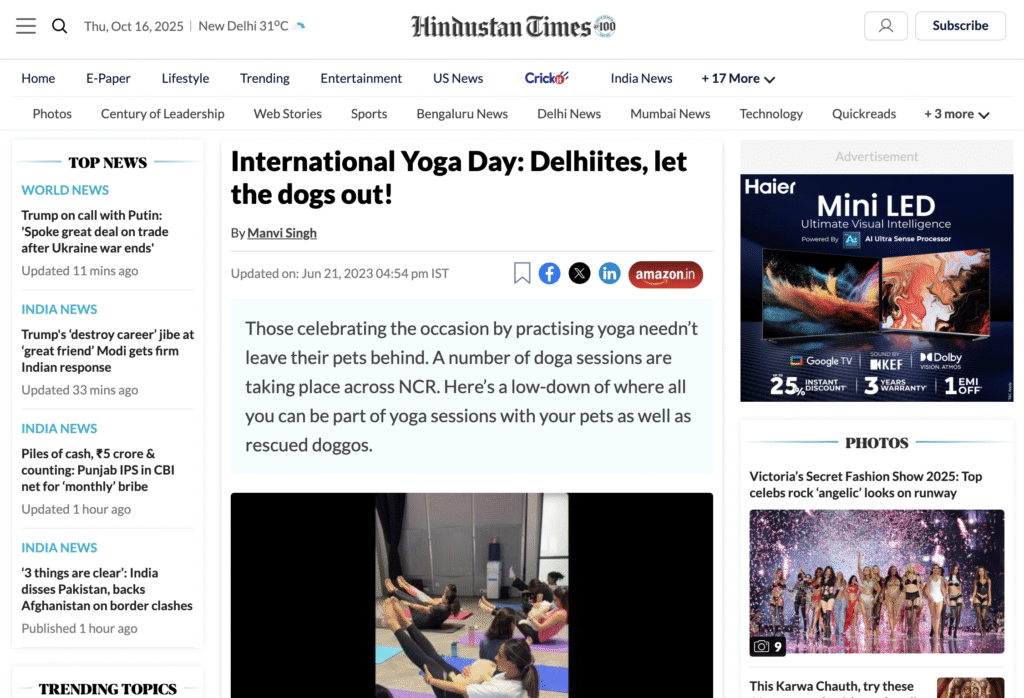Expand the '+ 17 More' dropdown

click(x=738, y=78)
